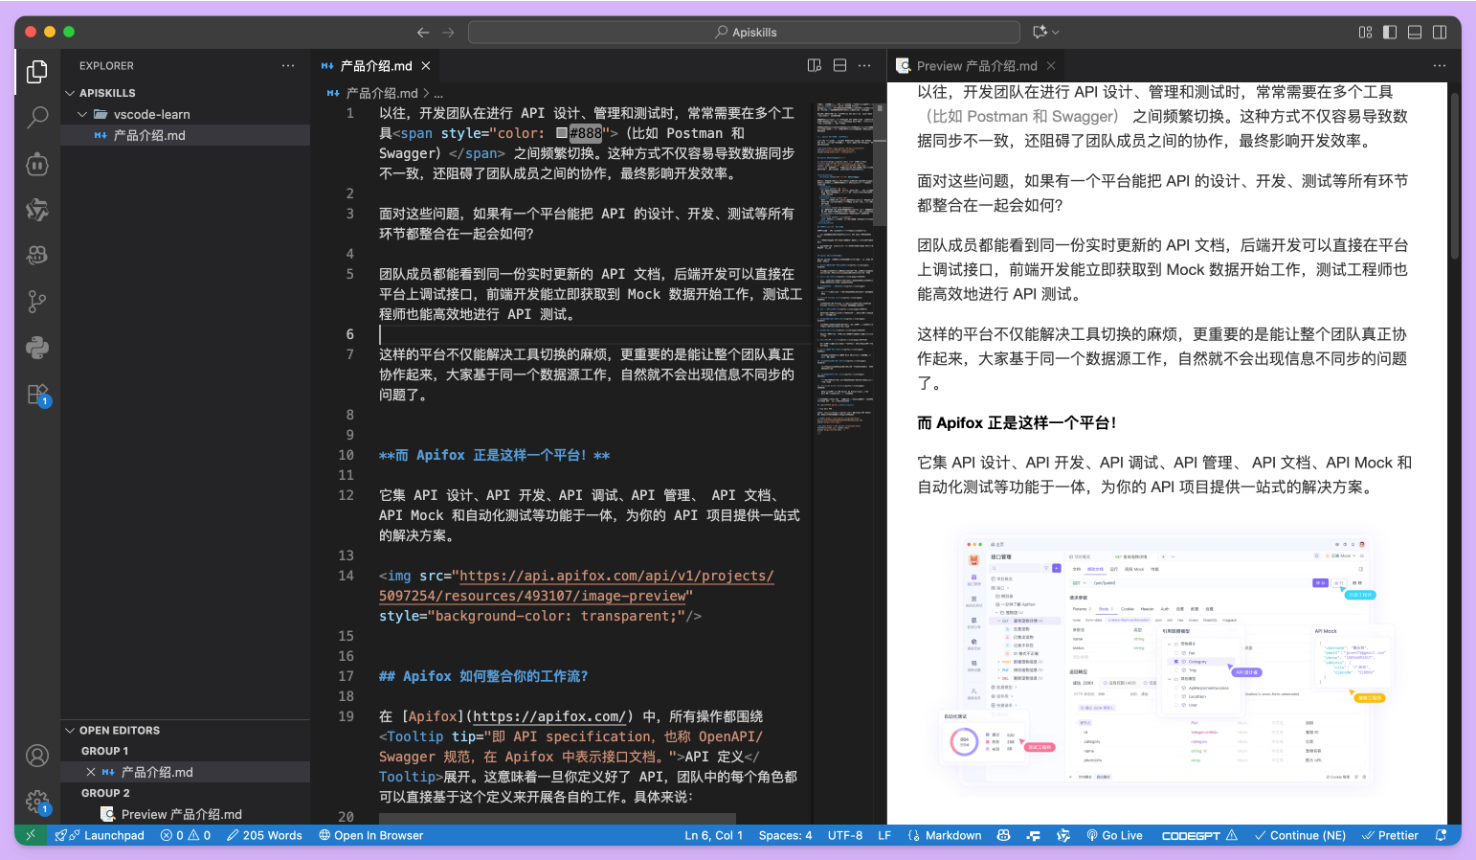Click Go Live in the status bar
This screenshot has height=860, width=1476.
coord(1115,835)
